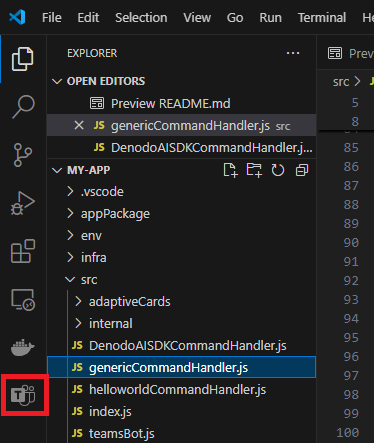Close genericCommandHandler.js in open editors

tap(79, 125)
